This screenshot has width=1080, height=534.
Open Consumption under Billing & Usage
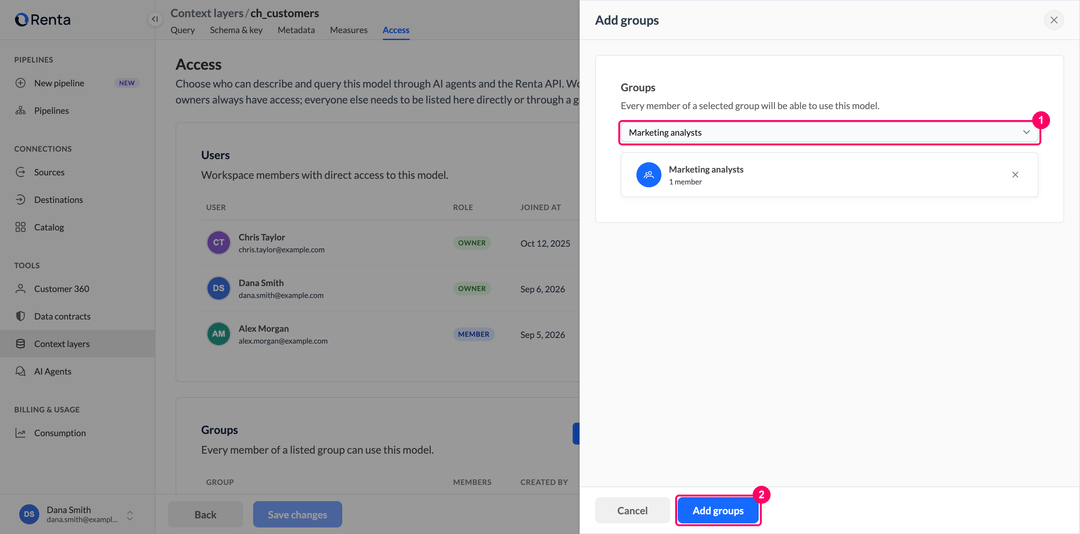click(77, 433)
